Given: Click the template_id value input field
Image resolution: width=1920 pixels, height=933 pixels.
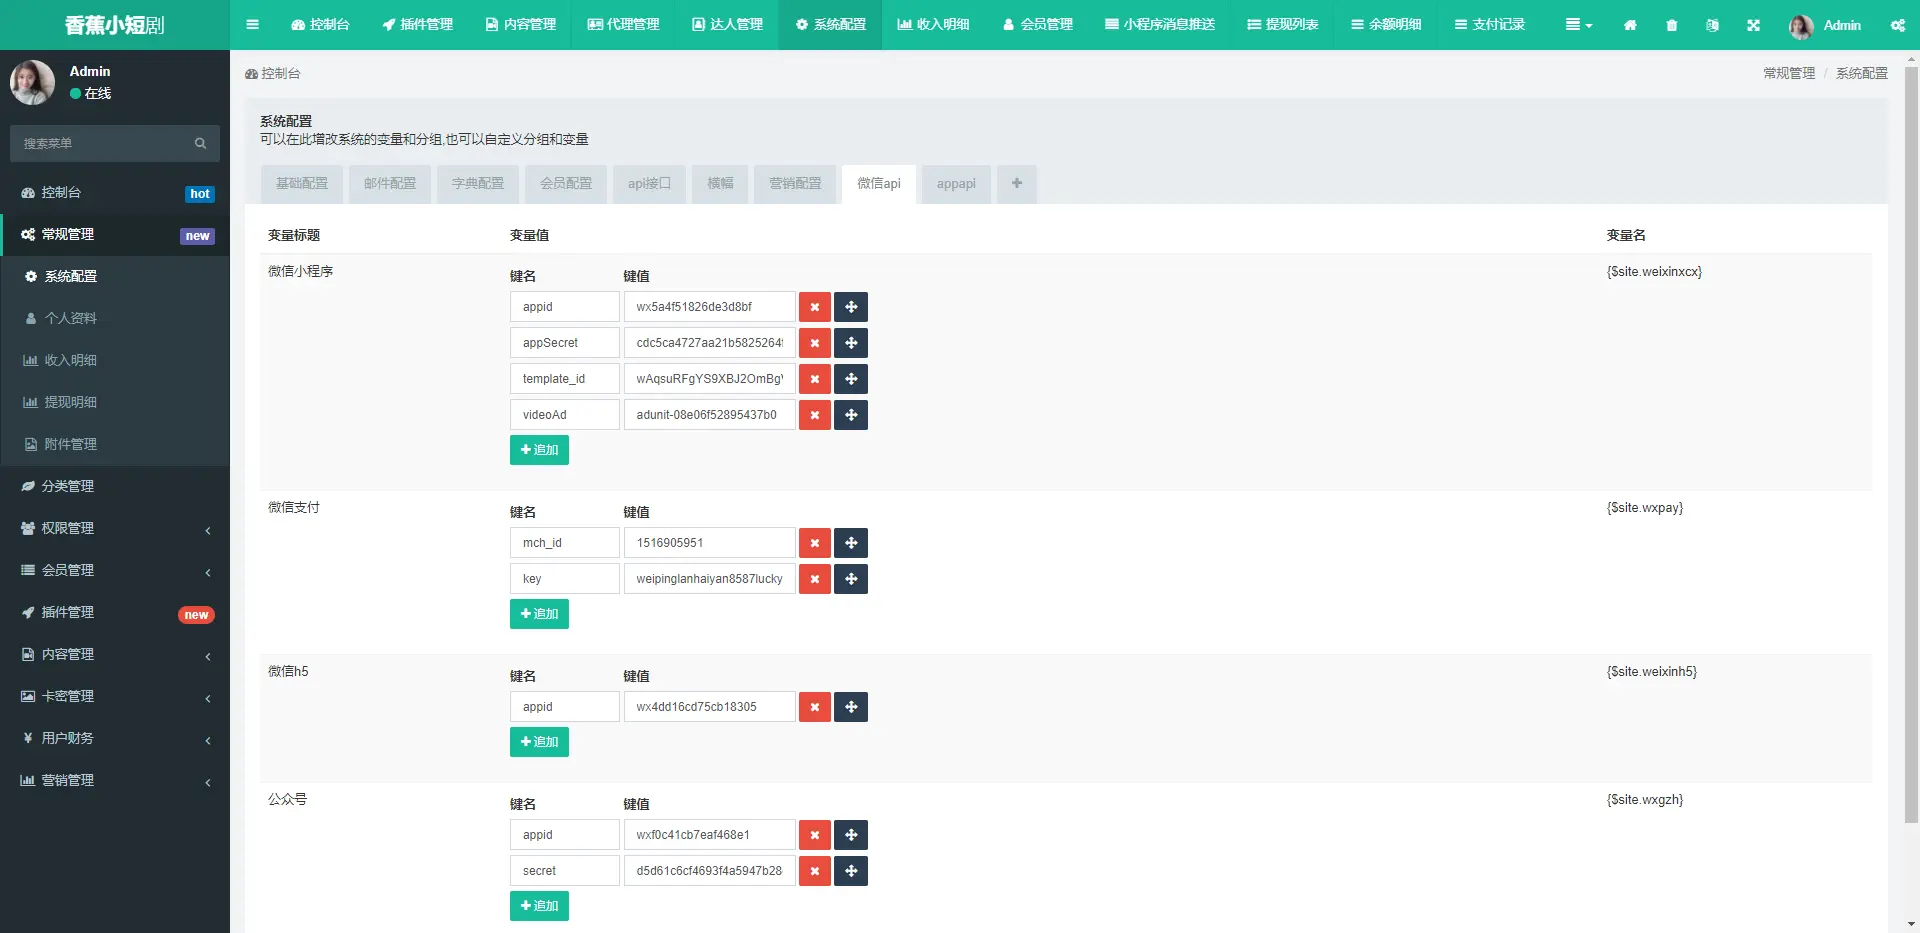Looking at the screenshot, I should click(x=709, y=379).
